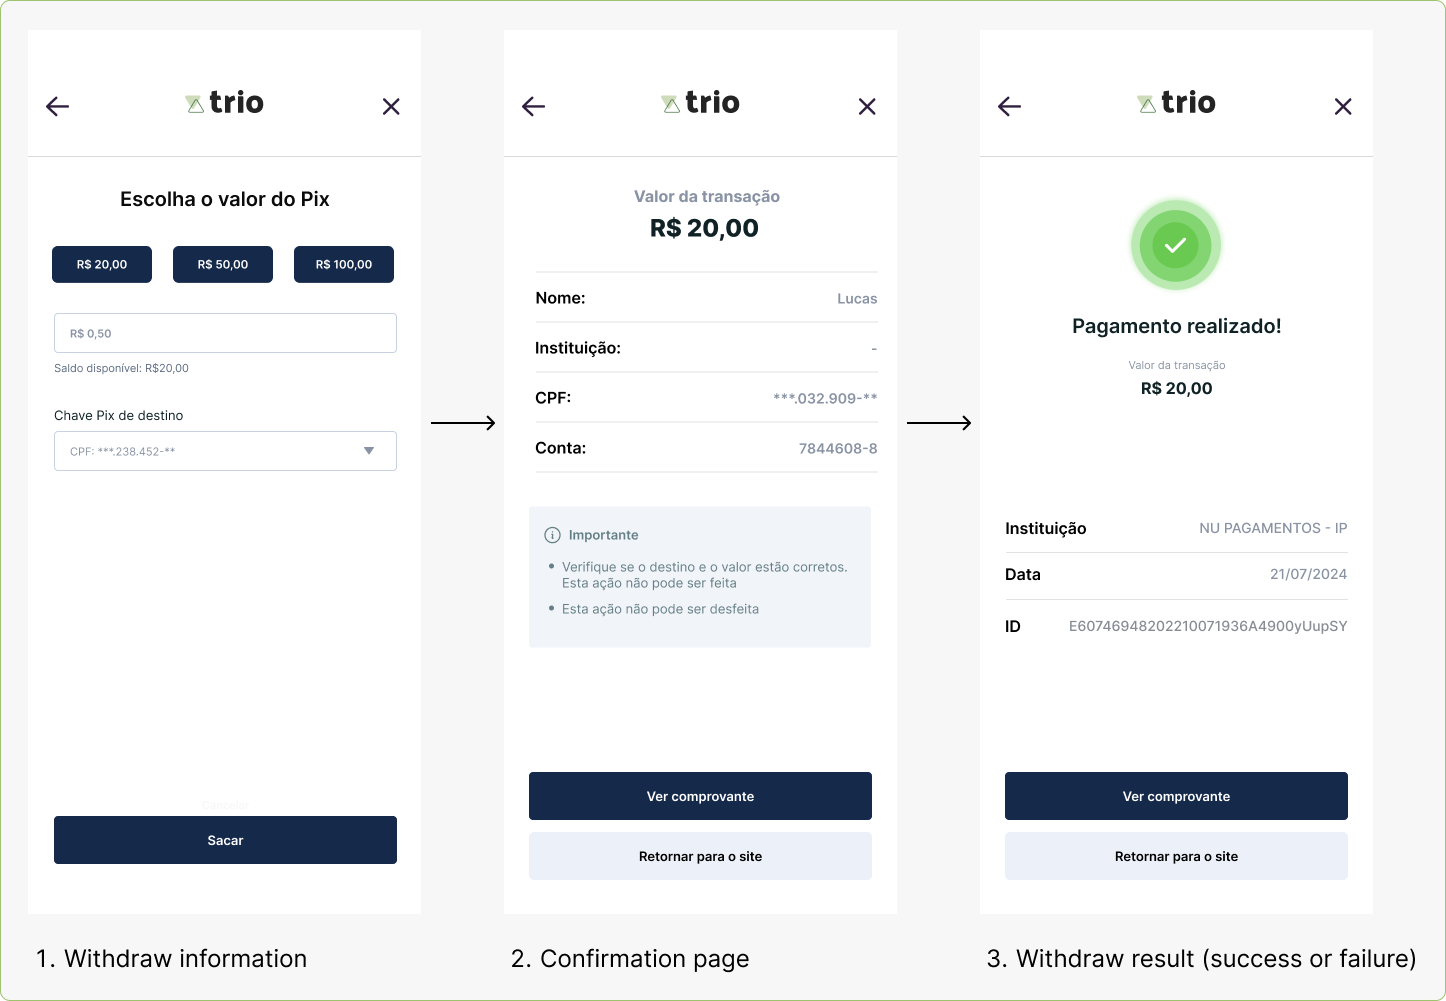This screenshot has width=1446, height=1001.
Task: Close the withdraw information screen with X
Action: [x=391, y=107]
